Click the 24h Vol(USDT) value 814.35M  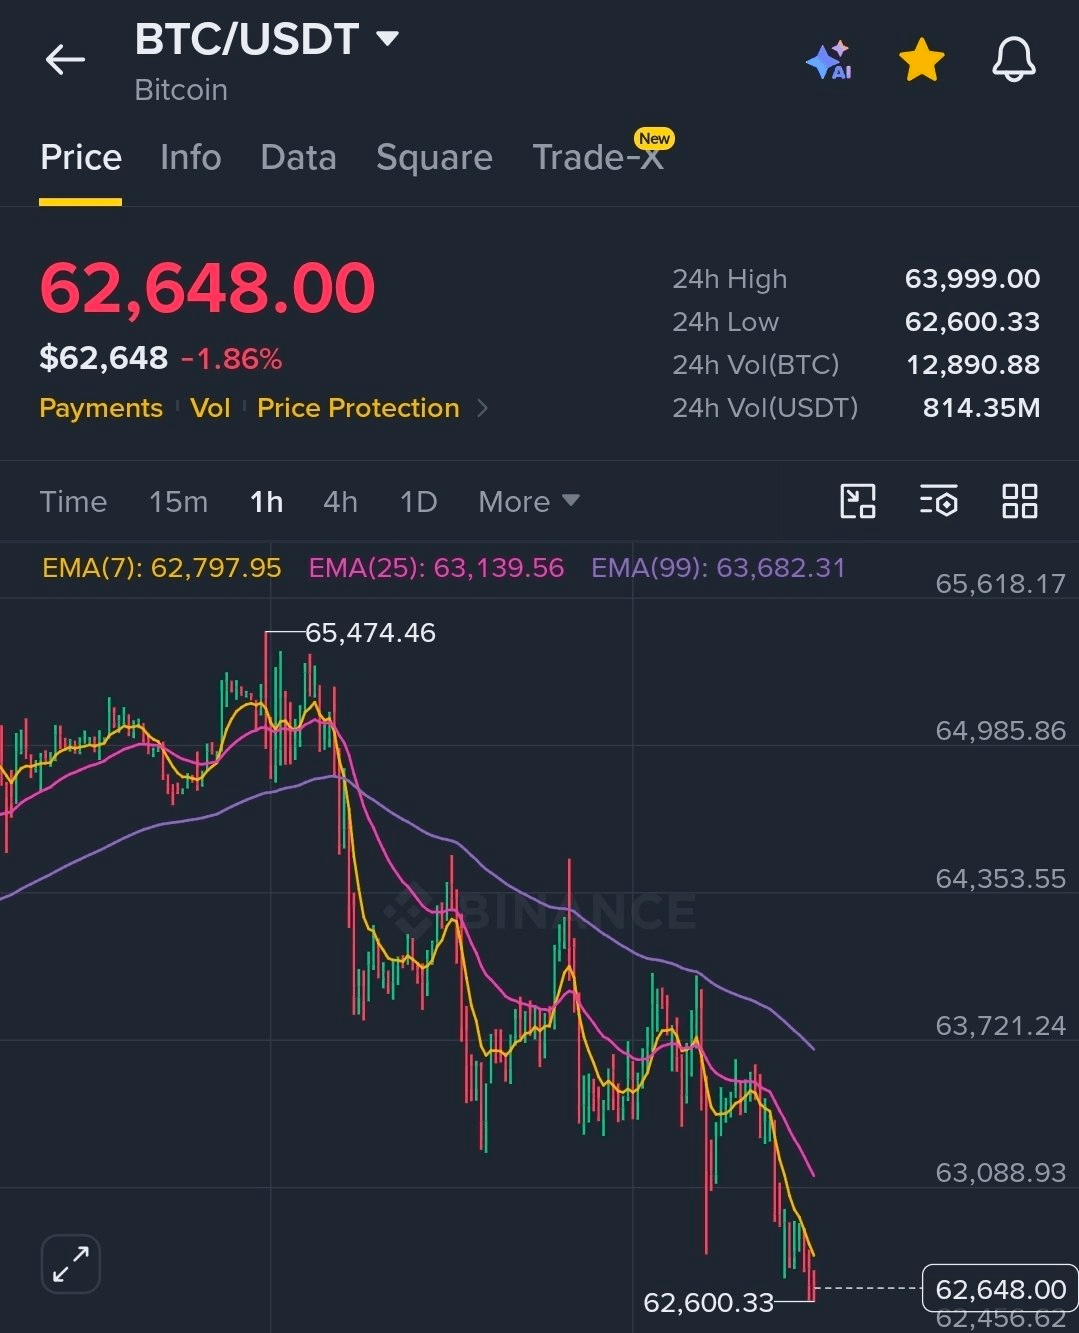tap(981, 408)
